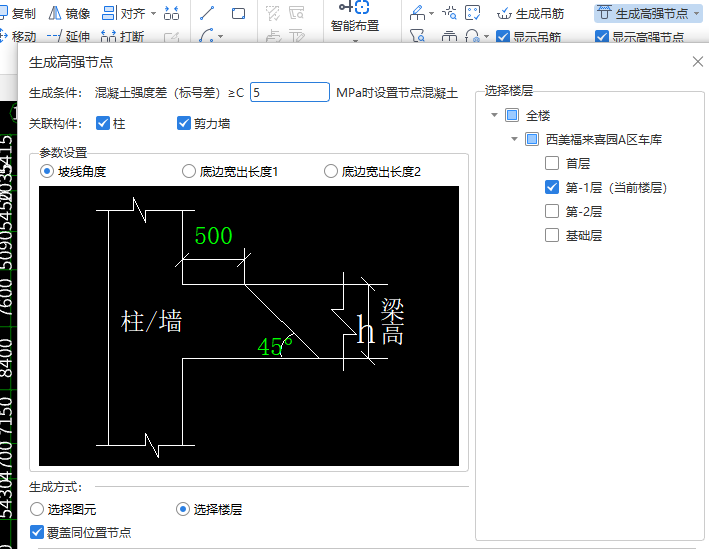Close the 生成高强节点 dialog
Screen dimensions: 709x549
click(x=698, y=62)
